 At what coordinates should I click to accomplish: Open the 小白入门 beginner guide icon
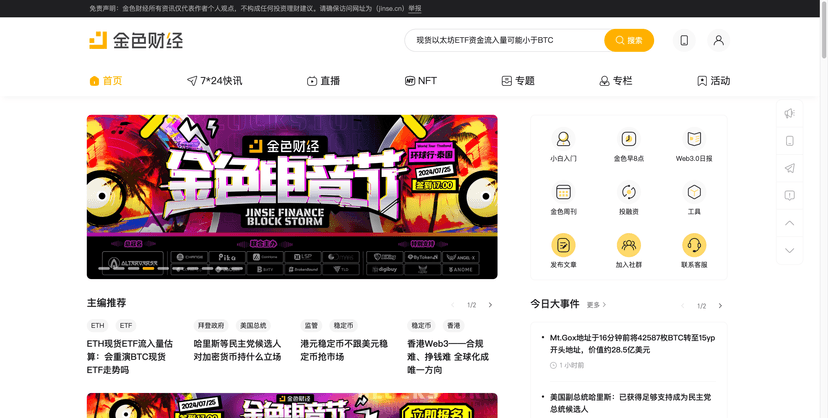pyautogui.click(x=563, y=140)
